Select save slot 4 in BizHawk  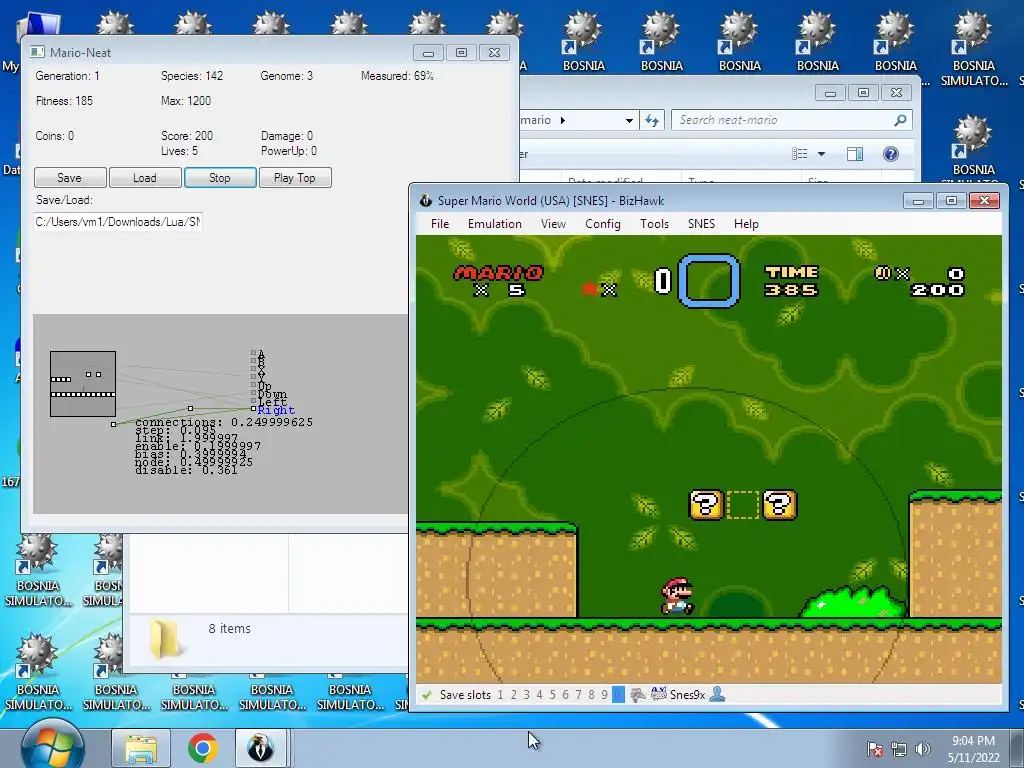539,695
